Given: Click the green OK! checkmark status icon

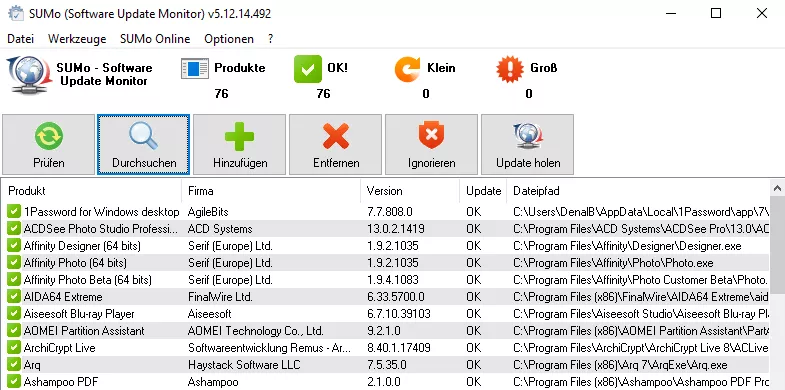Looking at the screenshot, I should 307,69.
